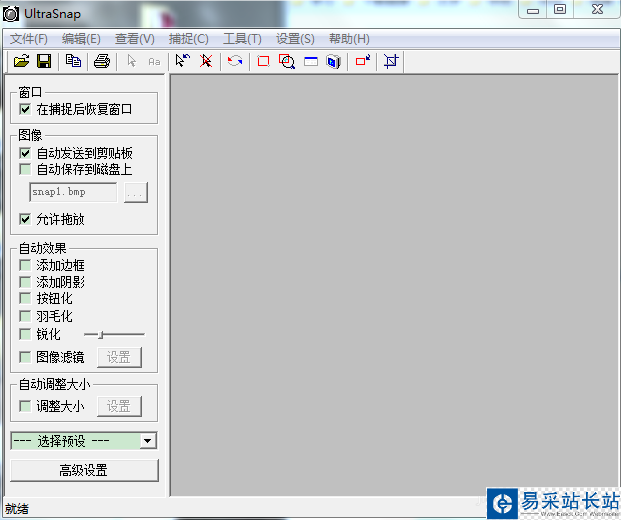Open the 帮助(H) menu
Image resolution: width=621 pixels, height=520 pixels.
click(349, 39)
